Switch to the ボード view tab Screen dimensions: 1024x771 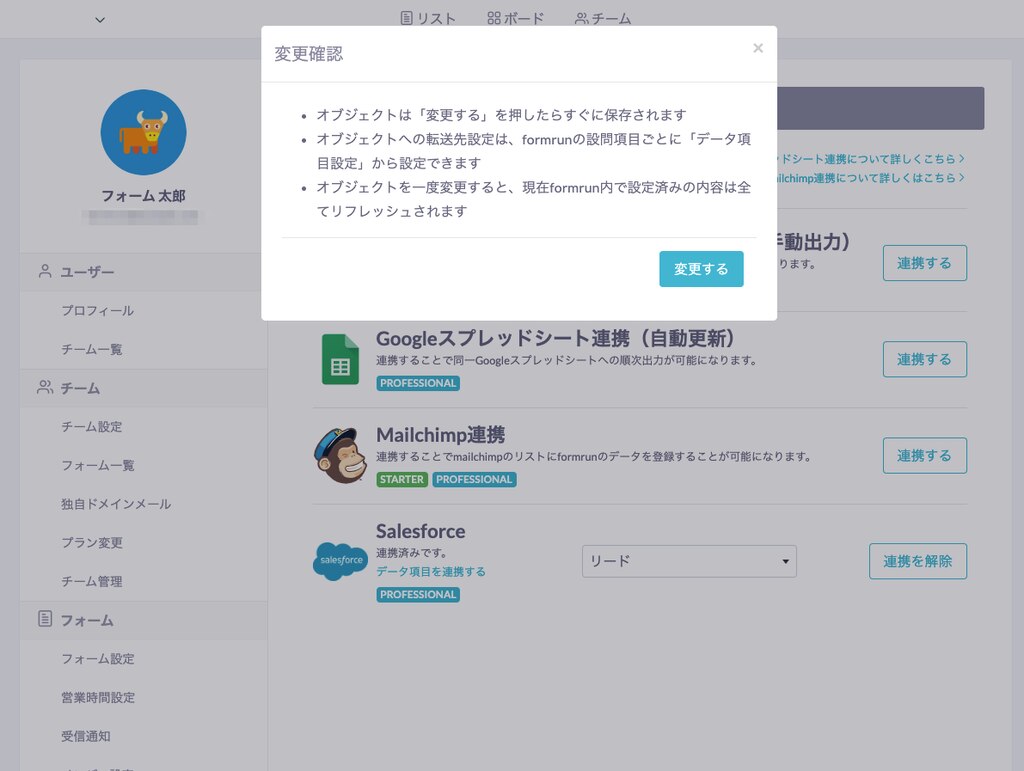(516, 18)
